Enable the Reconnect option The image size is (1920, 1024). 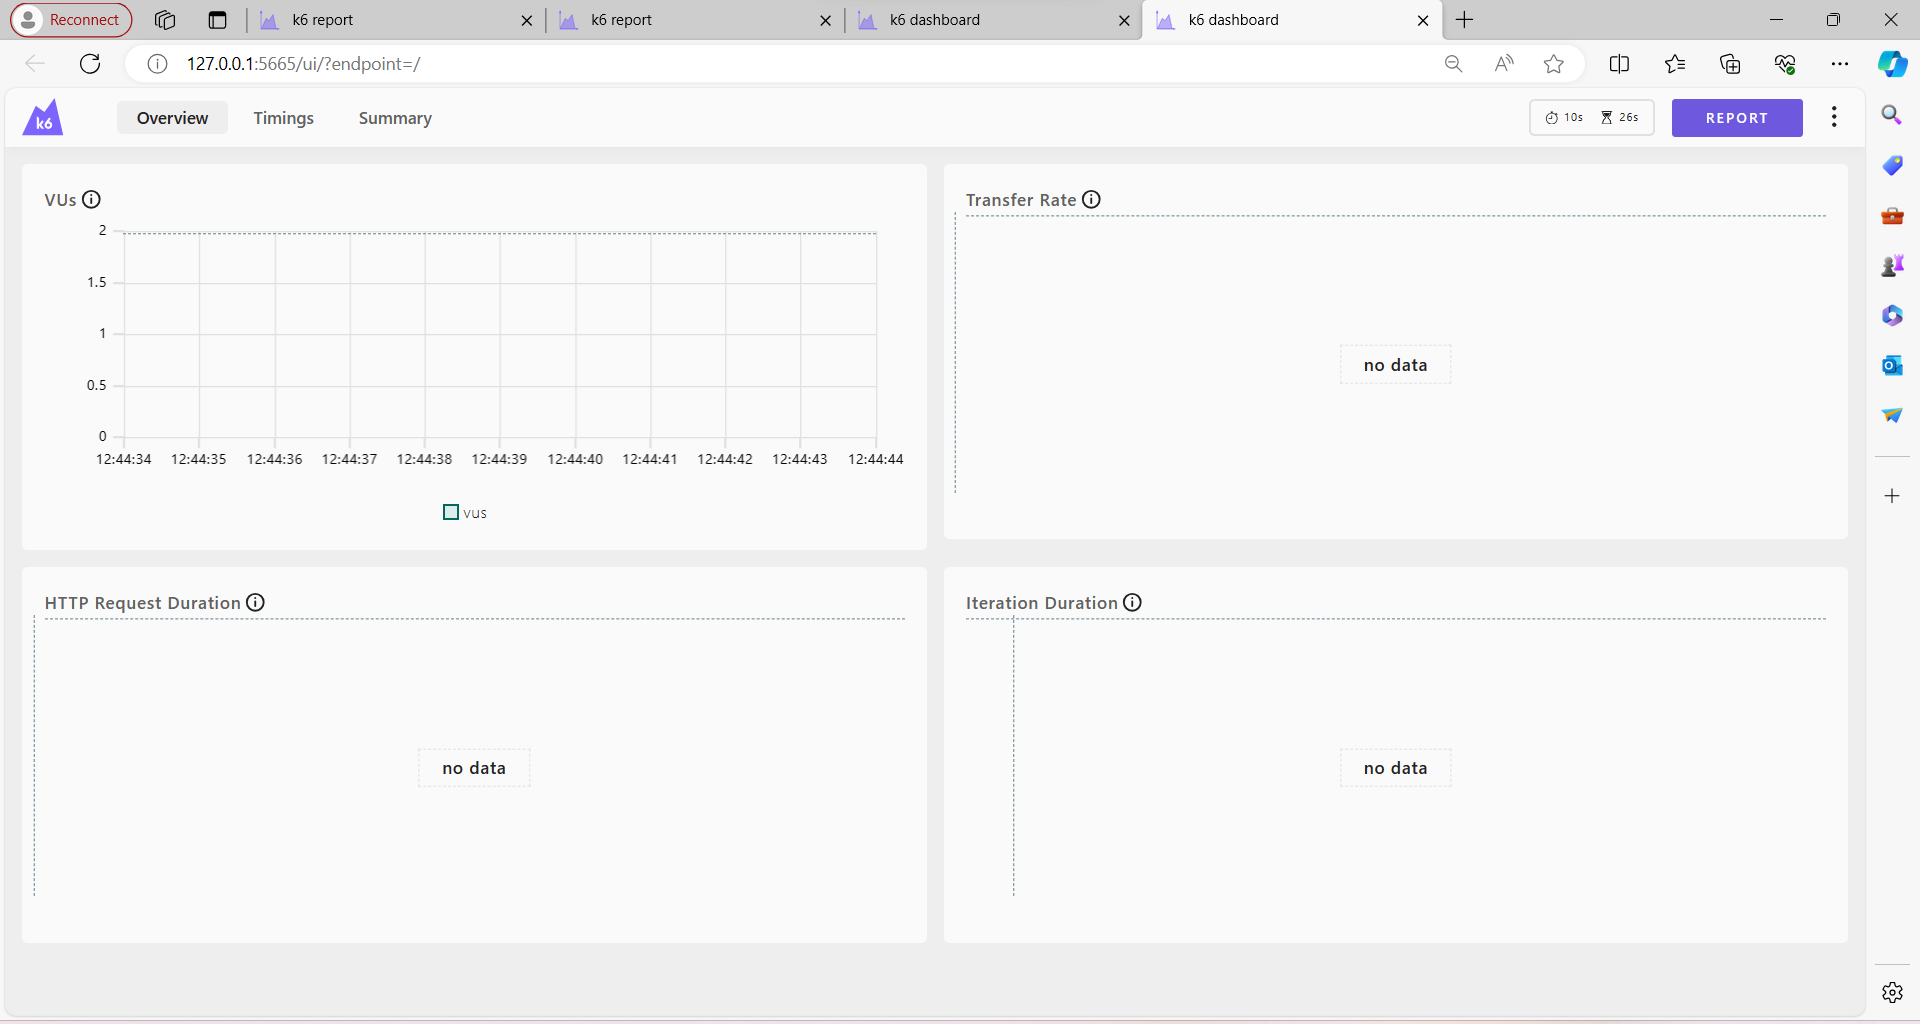tap(70, 19)
